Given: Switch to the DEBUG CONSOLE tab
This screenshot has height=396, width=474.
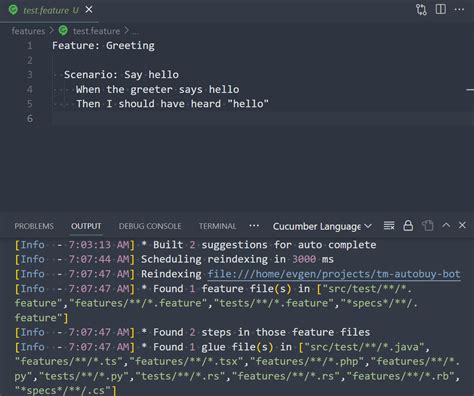Looking at the screenshot, I should (150, 226).
